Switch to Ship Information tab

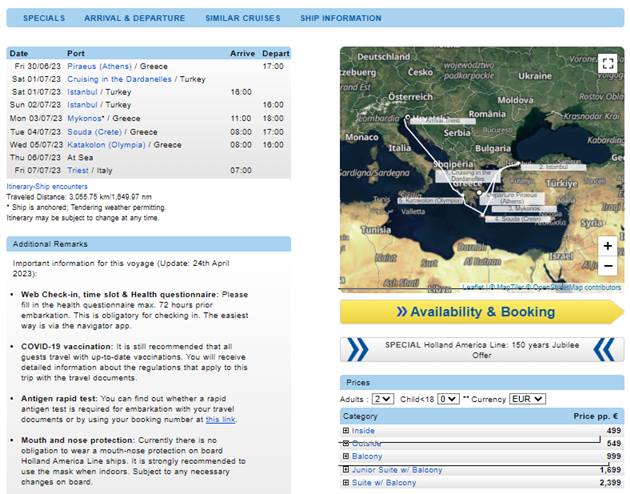[x=341, y=18]
